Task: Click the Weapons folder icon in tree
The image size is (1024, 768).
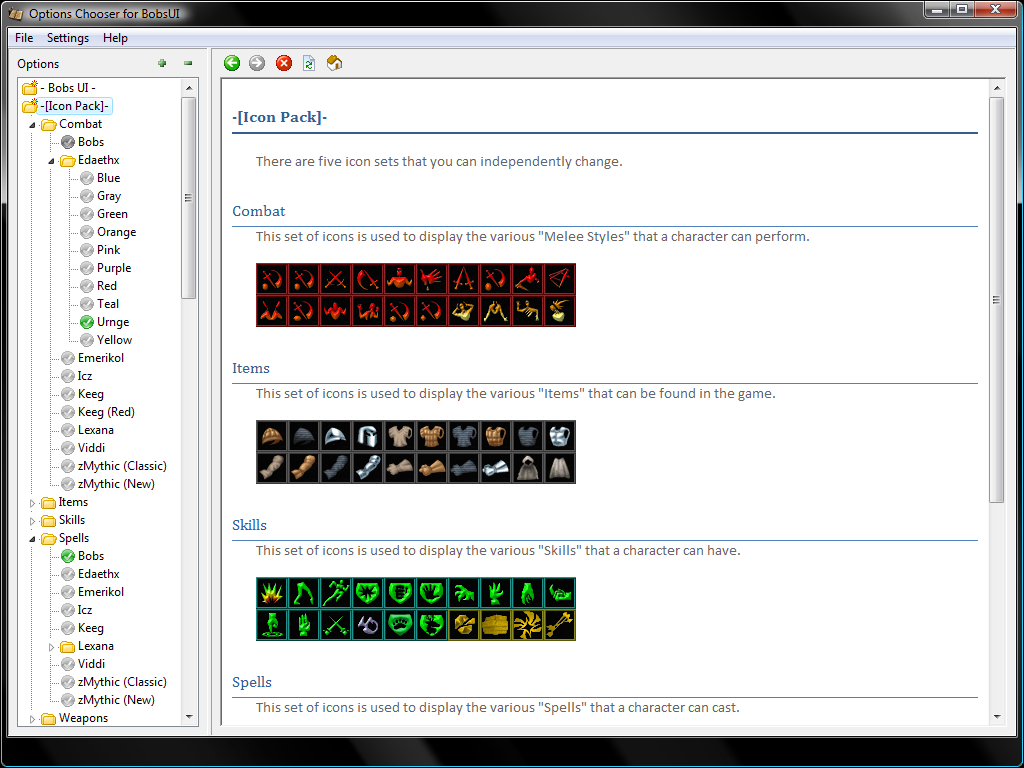Action: (x=49, y=718)
